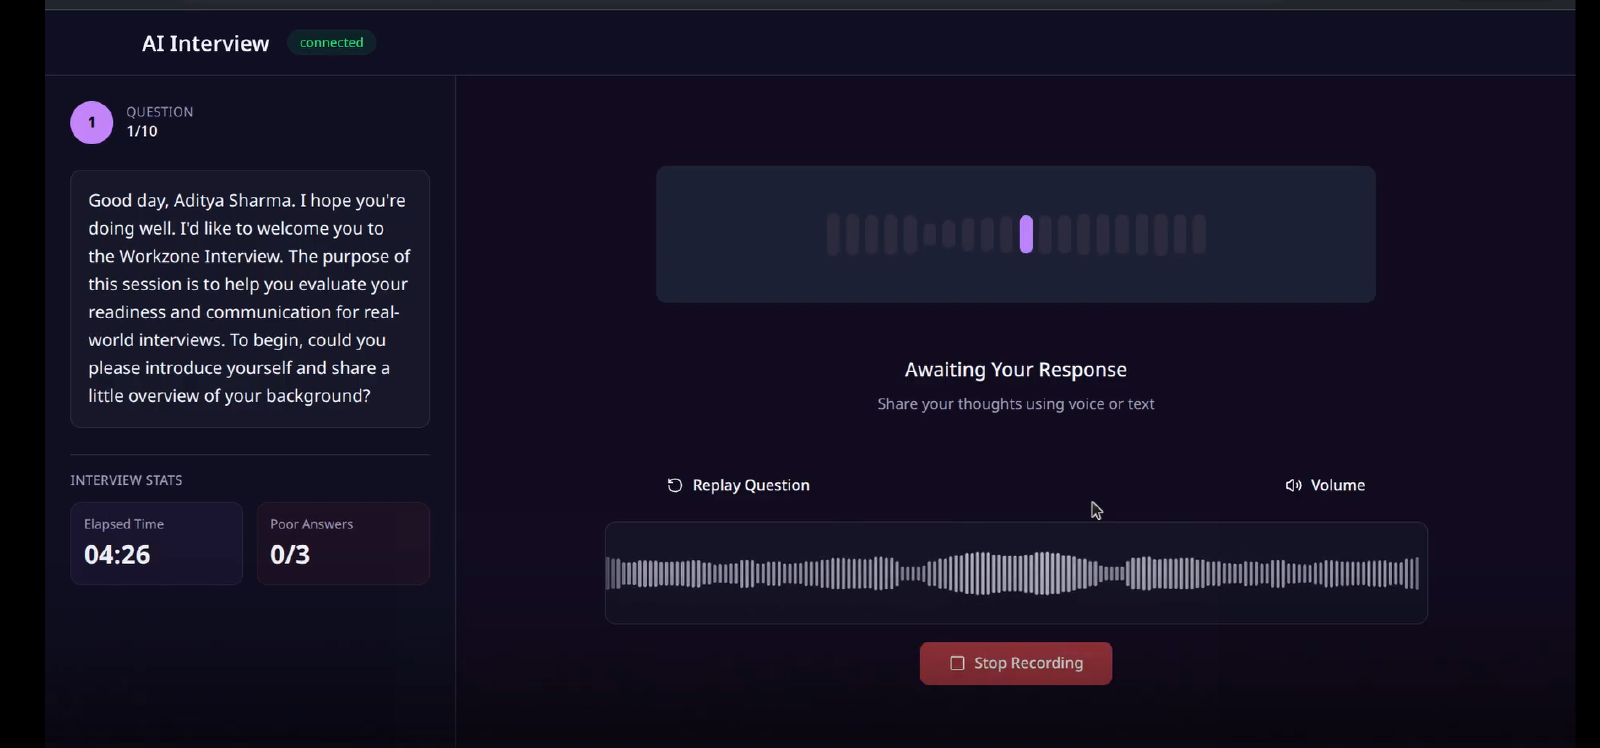
Task: Click the purple question number 1 badge
Action: point(92,123)
